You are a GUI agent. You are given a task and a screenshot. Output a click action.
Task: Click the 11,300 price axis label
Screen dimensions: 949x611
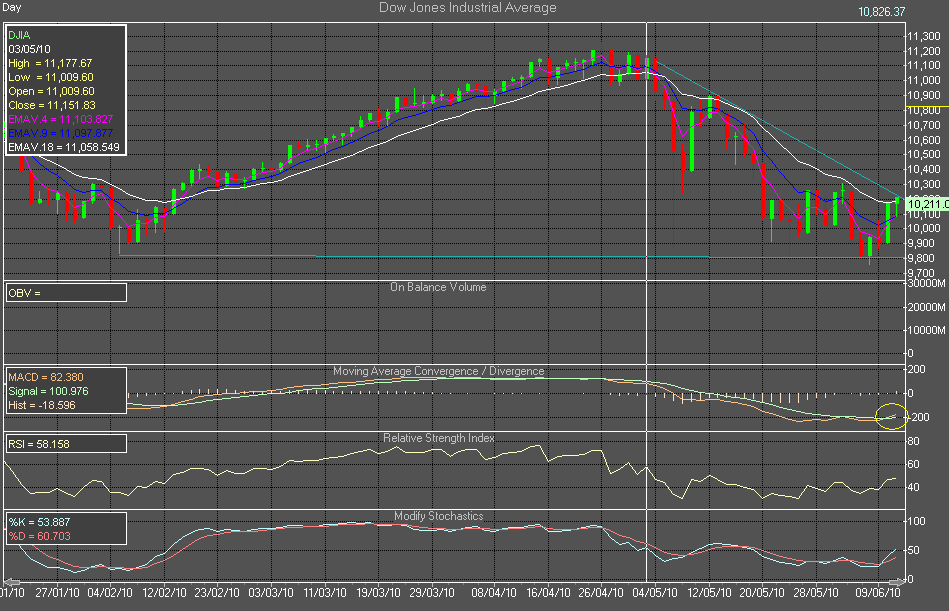tap(924, 36)
